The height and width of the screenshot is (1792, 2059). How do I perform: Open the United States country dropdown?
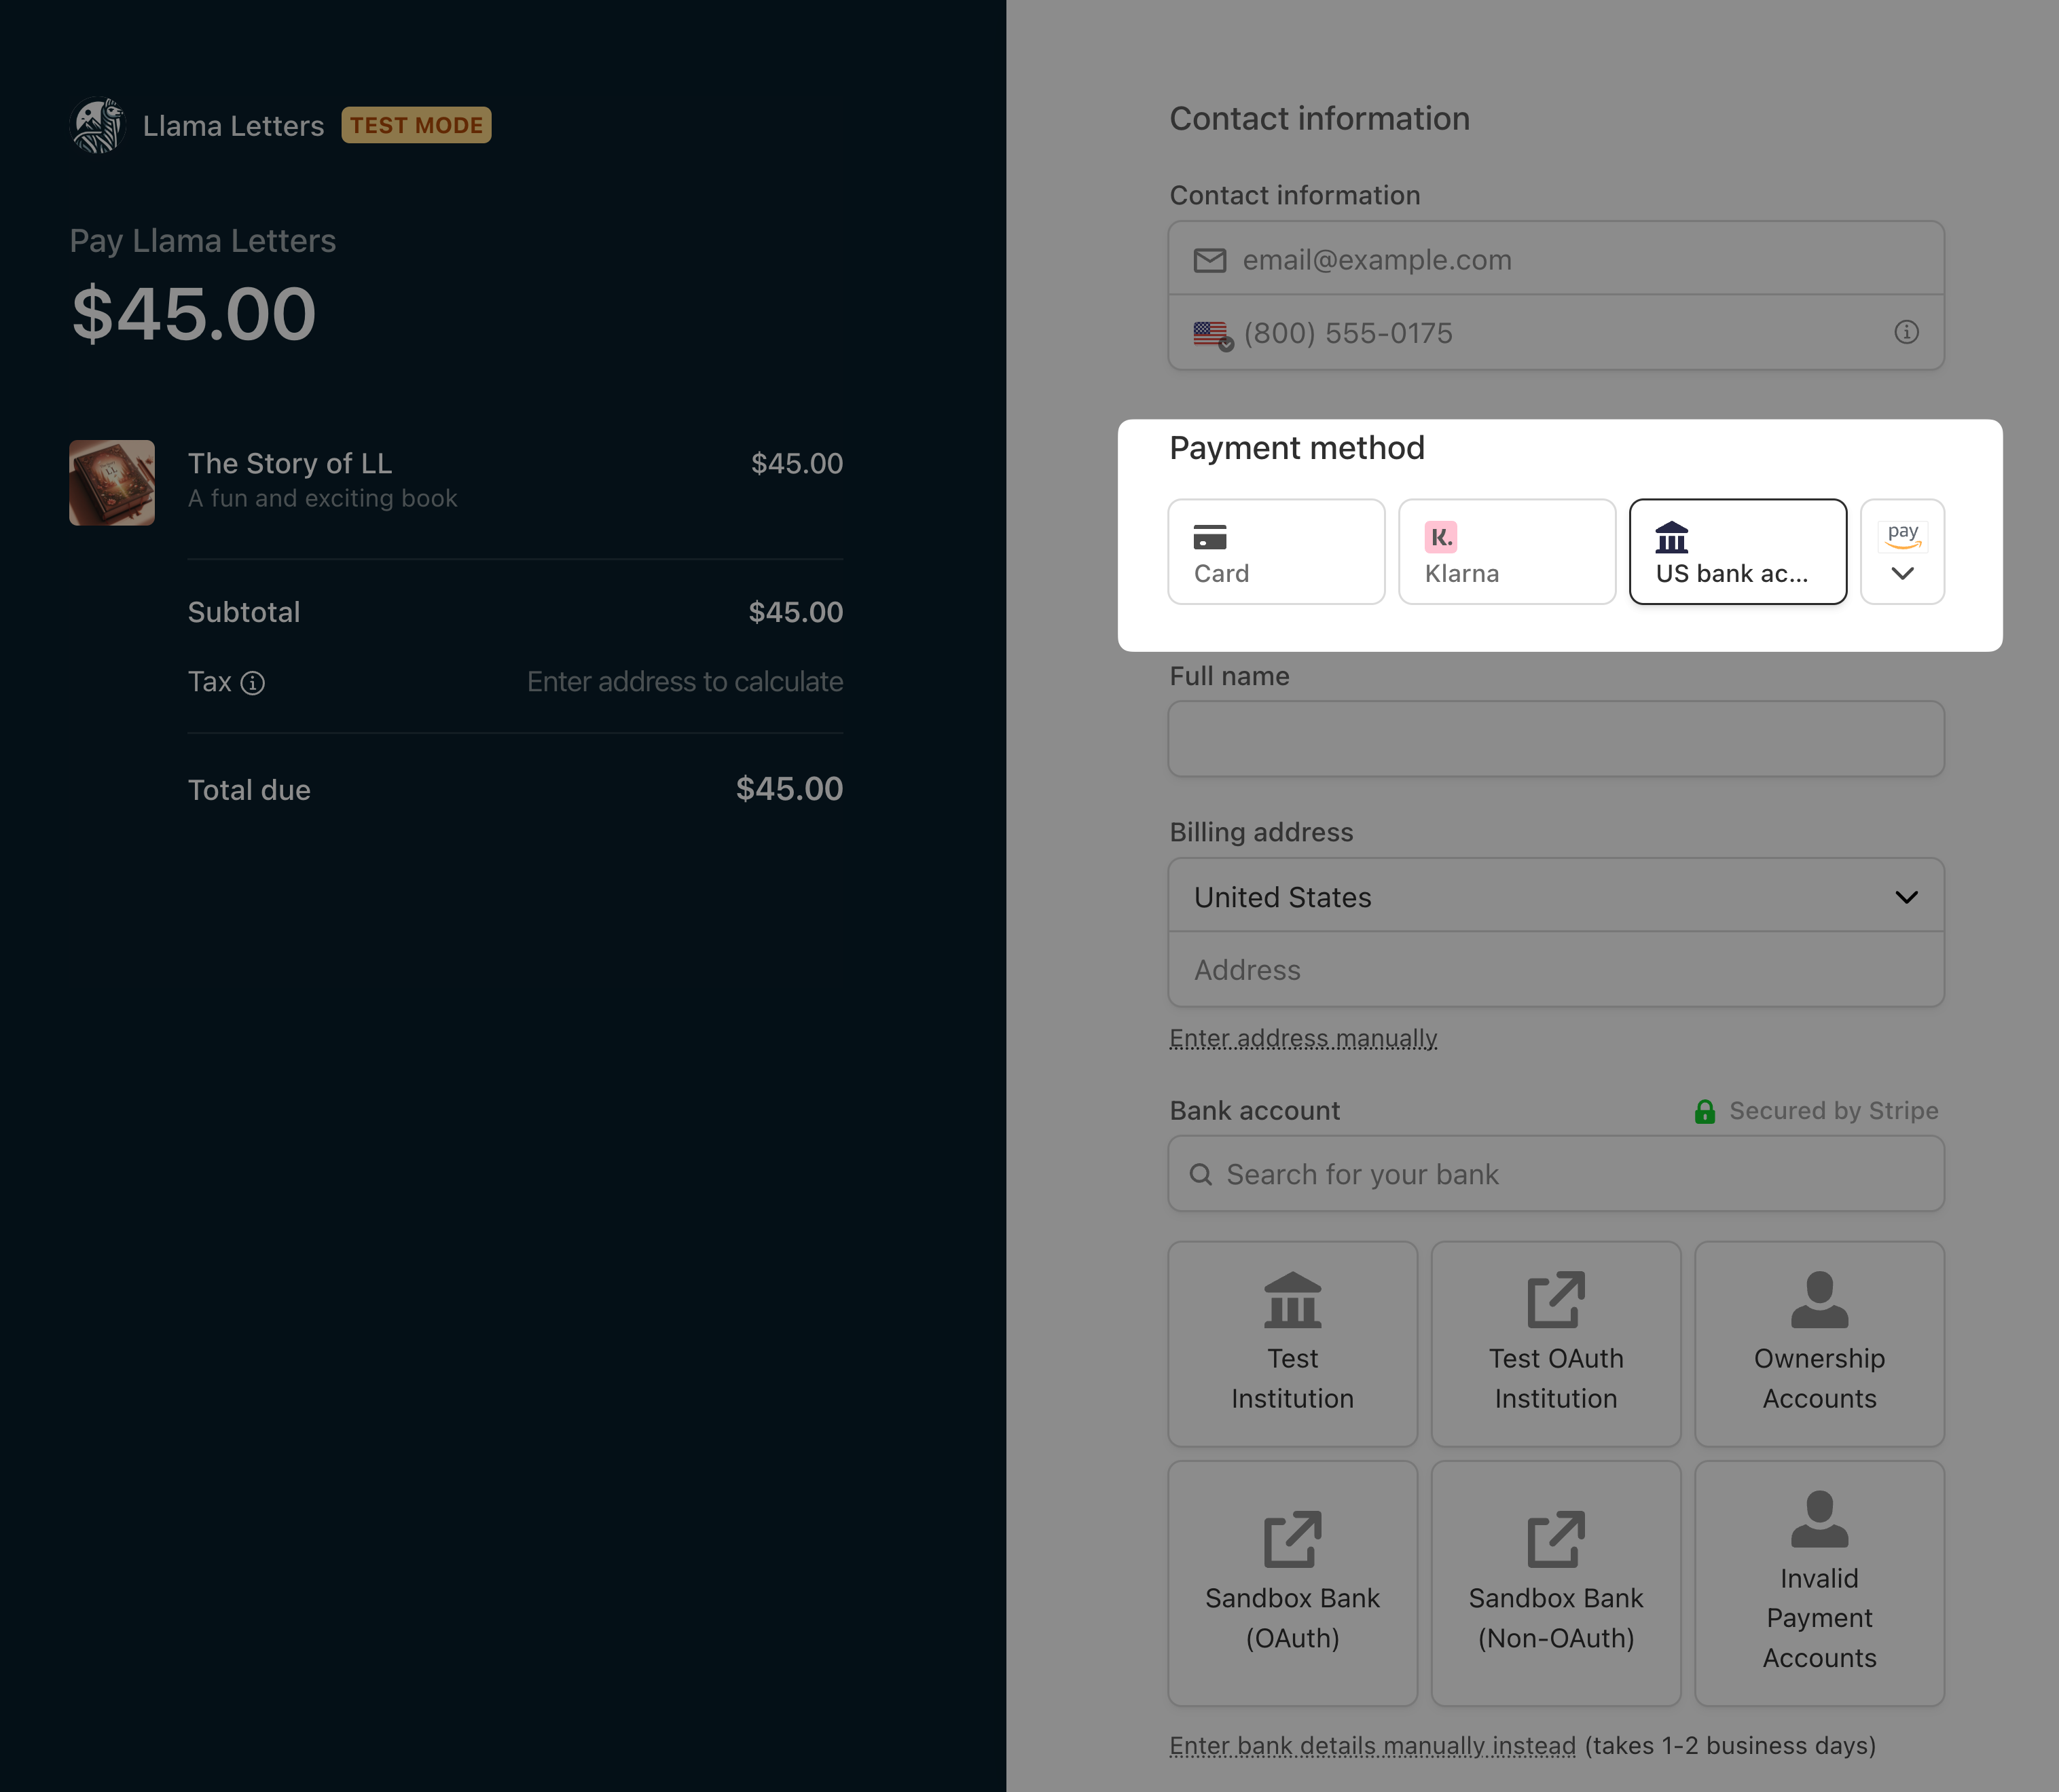1555,896
